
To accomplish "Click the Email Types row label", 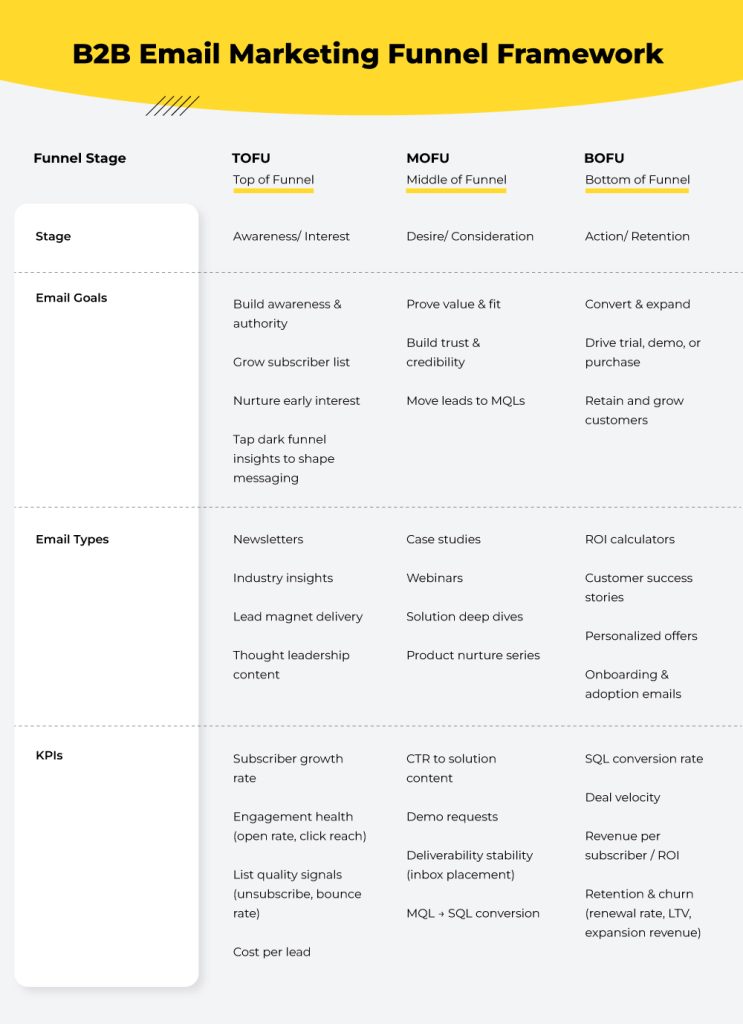I will pyautogui.click(x=72, y=539).
